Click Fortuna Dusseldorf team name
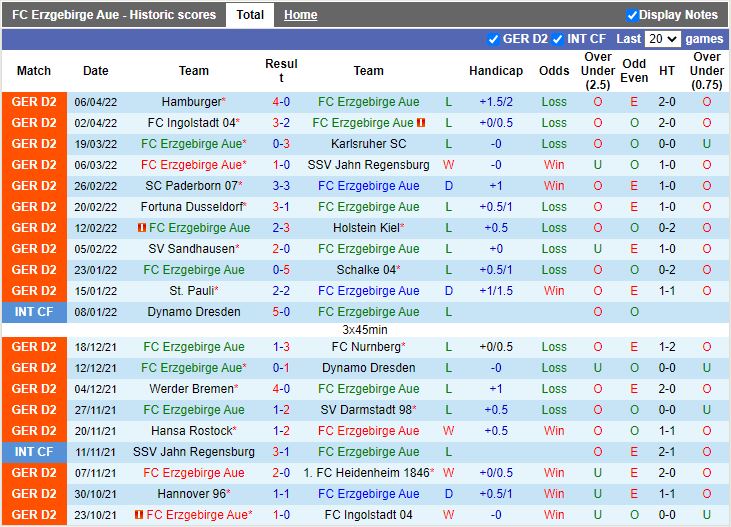The width and height of the screenshot is (731, 527). click(x=192, y=207)
